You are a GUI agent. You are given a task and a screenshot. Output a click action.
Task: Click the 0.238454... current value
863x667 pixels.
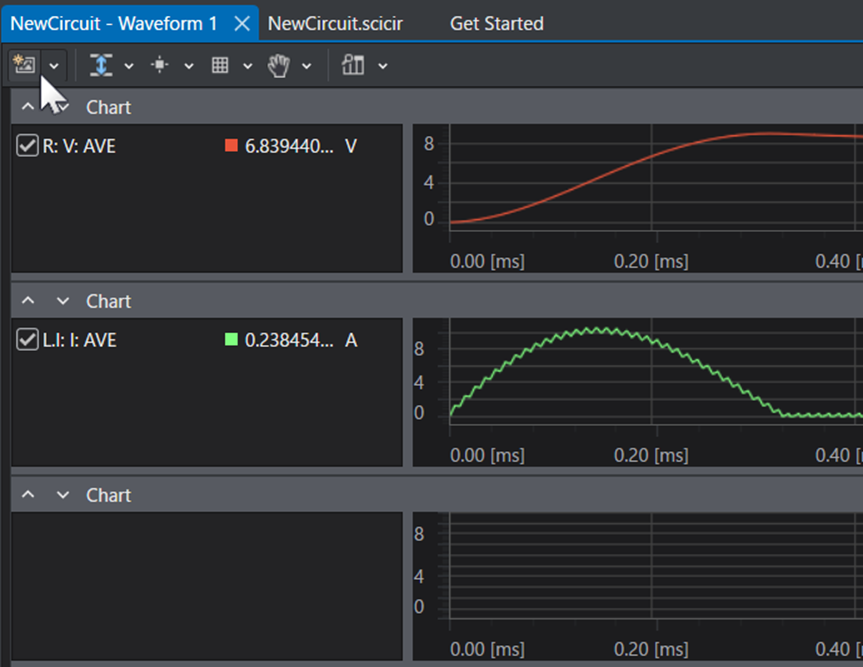coord(289,340)
